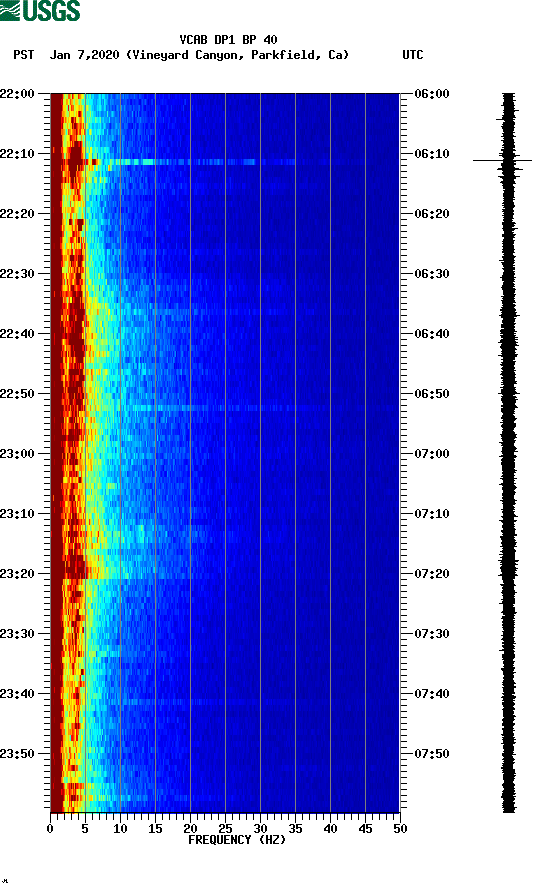This screenshot has width=552, height=892.
Task: Click the 07:40 UTC time label
Action: tap(432, 694)
